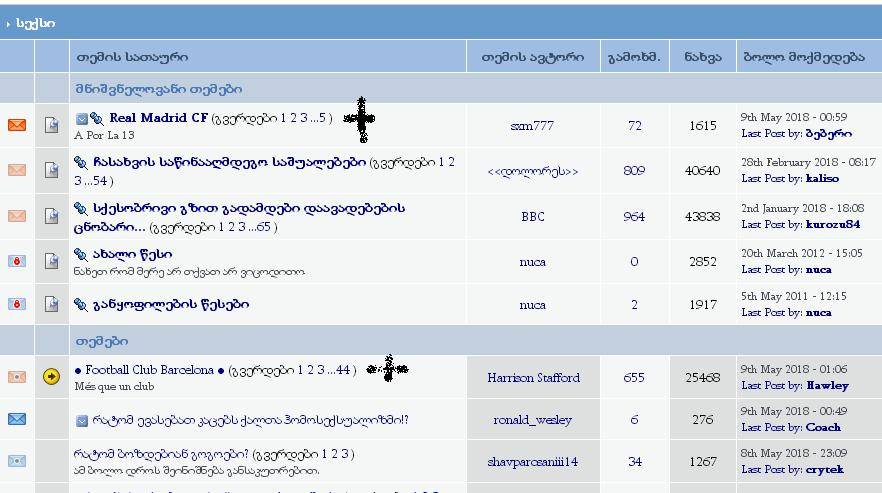Click the მნიშვნელოვანი თემები section label
The height and width of the screenshot is (493, 882).
pos(159,89)
